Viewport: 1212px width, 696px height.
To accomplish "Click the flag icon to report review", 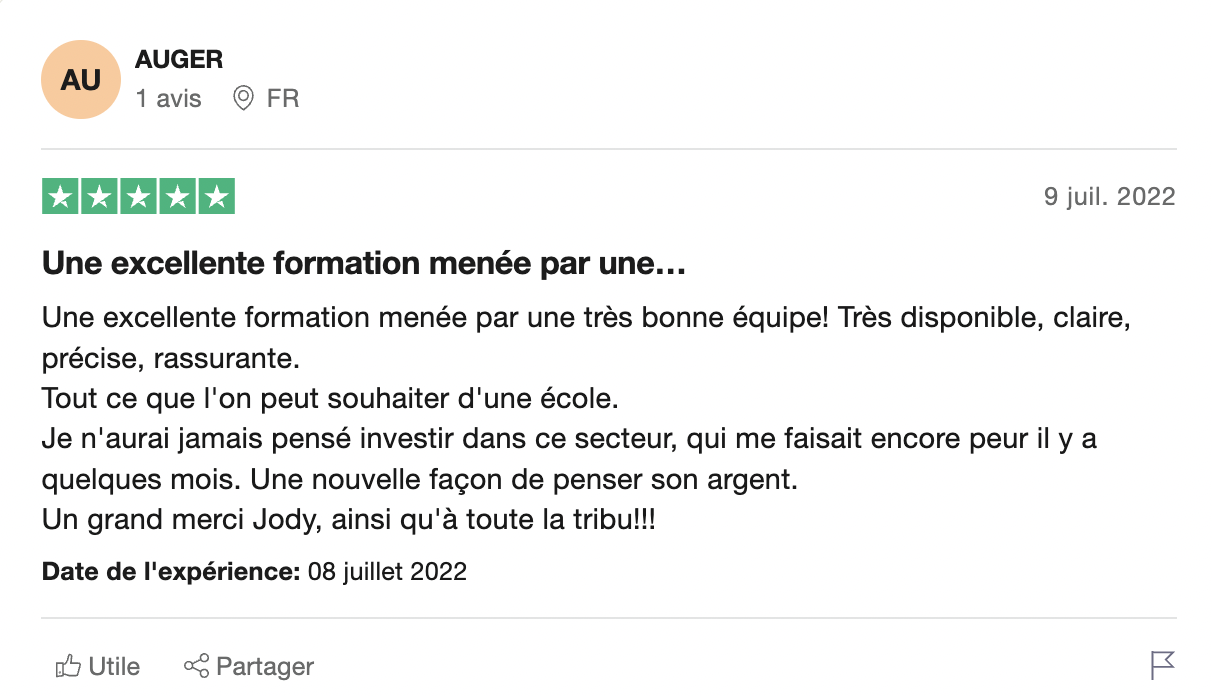I will [x=1162, y=665].
